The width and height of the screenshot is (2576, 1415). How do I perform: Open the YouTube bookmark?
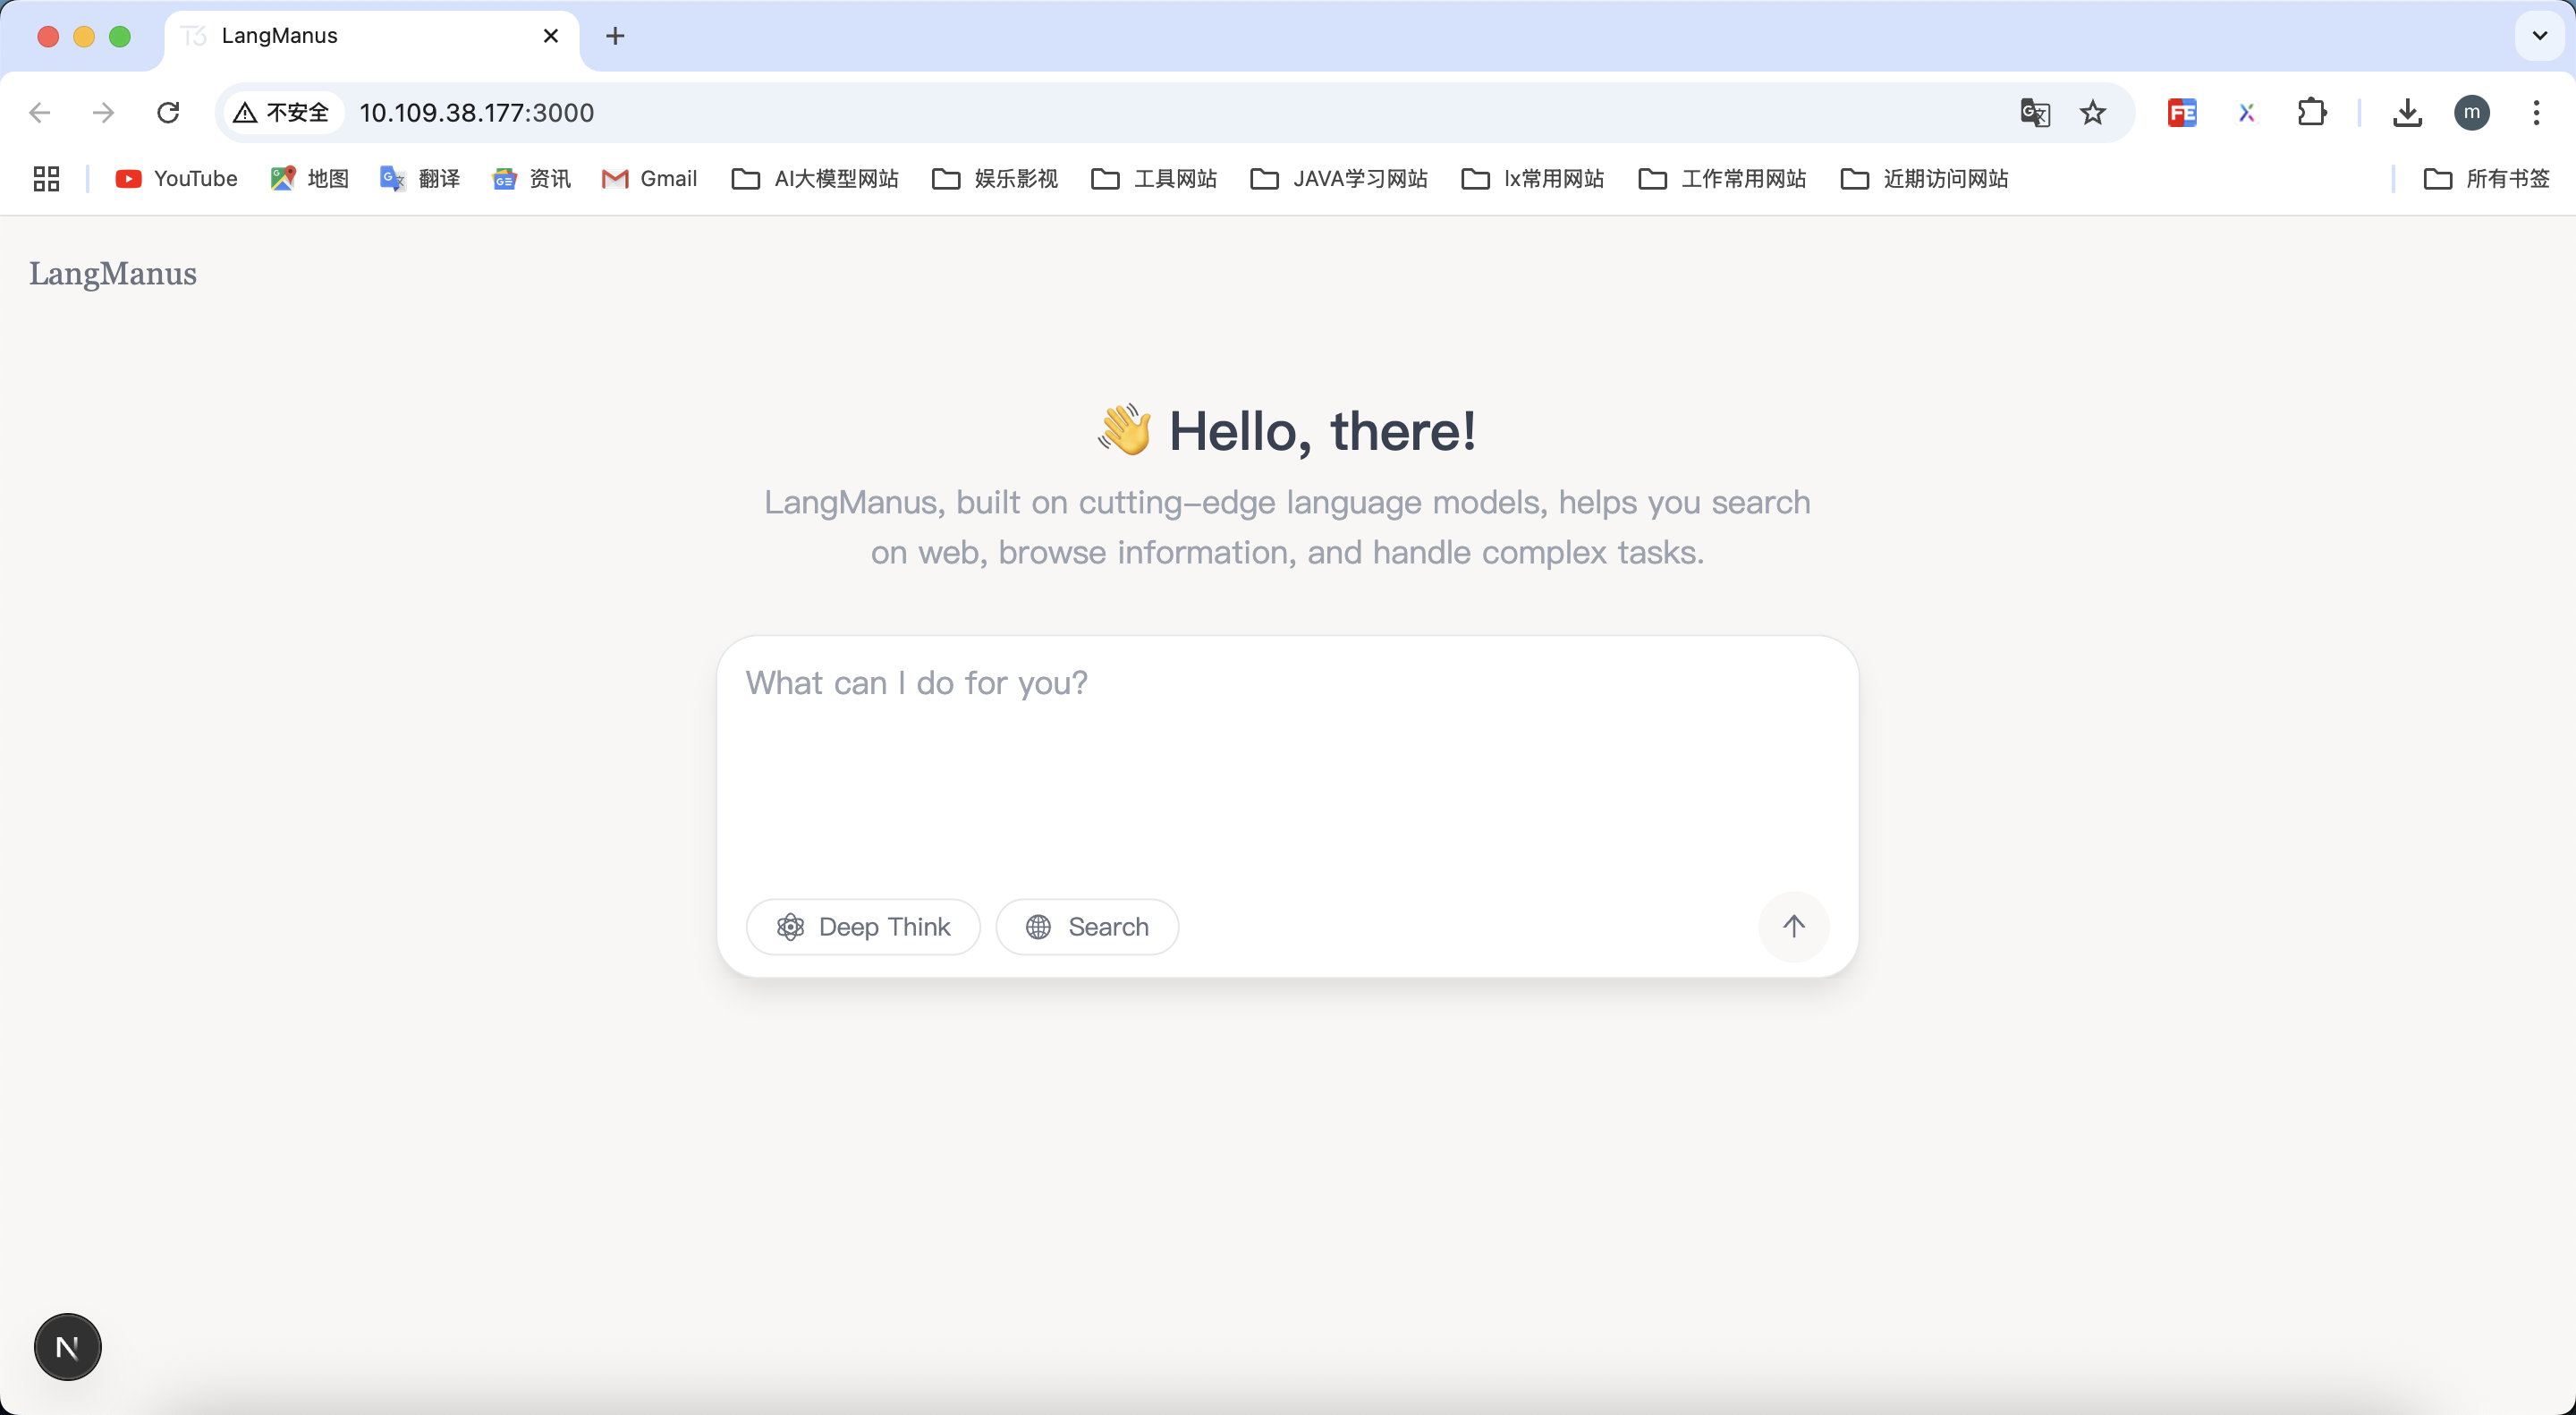click(177, 179)
